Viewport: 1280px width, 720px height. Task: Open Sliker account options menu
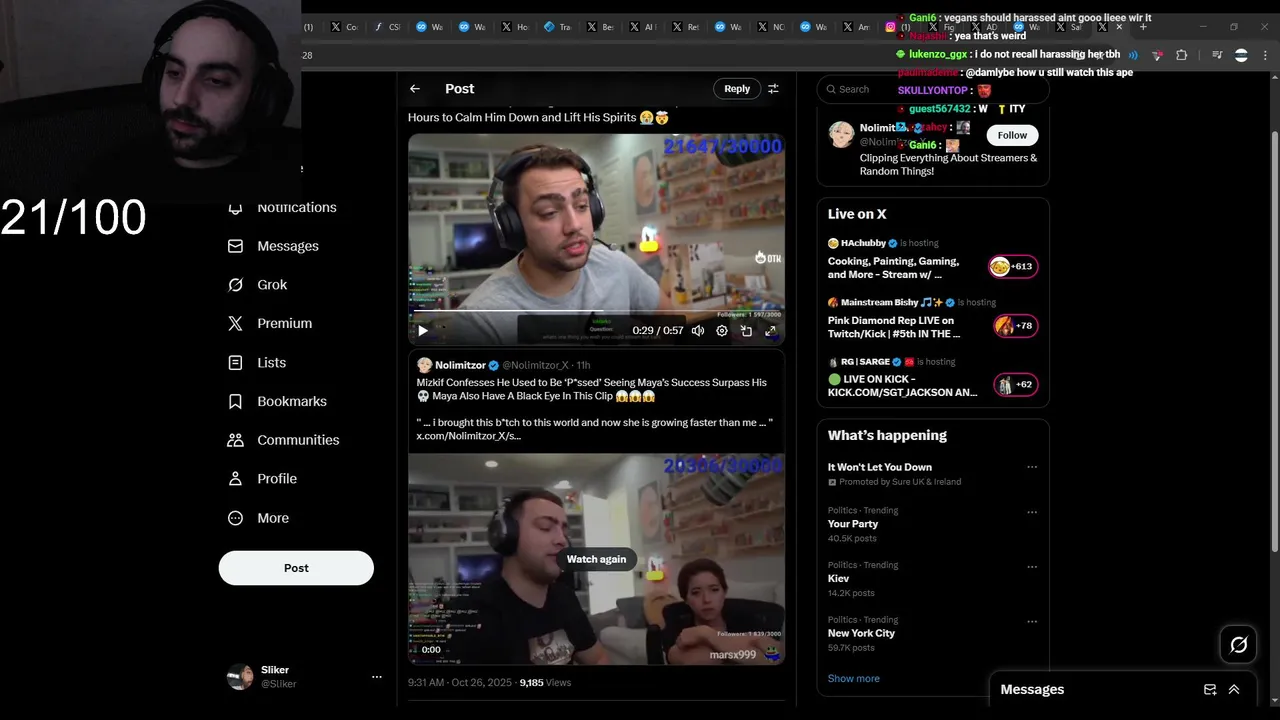click(377, 677)
